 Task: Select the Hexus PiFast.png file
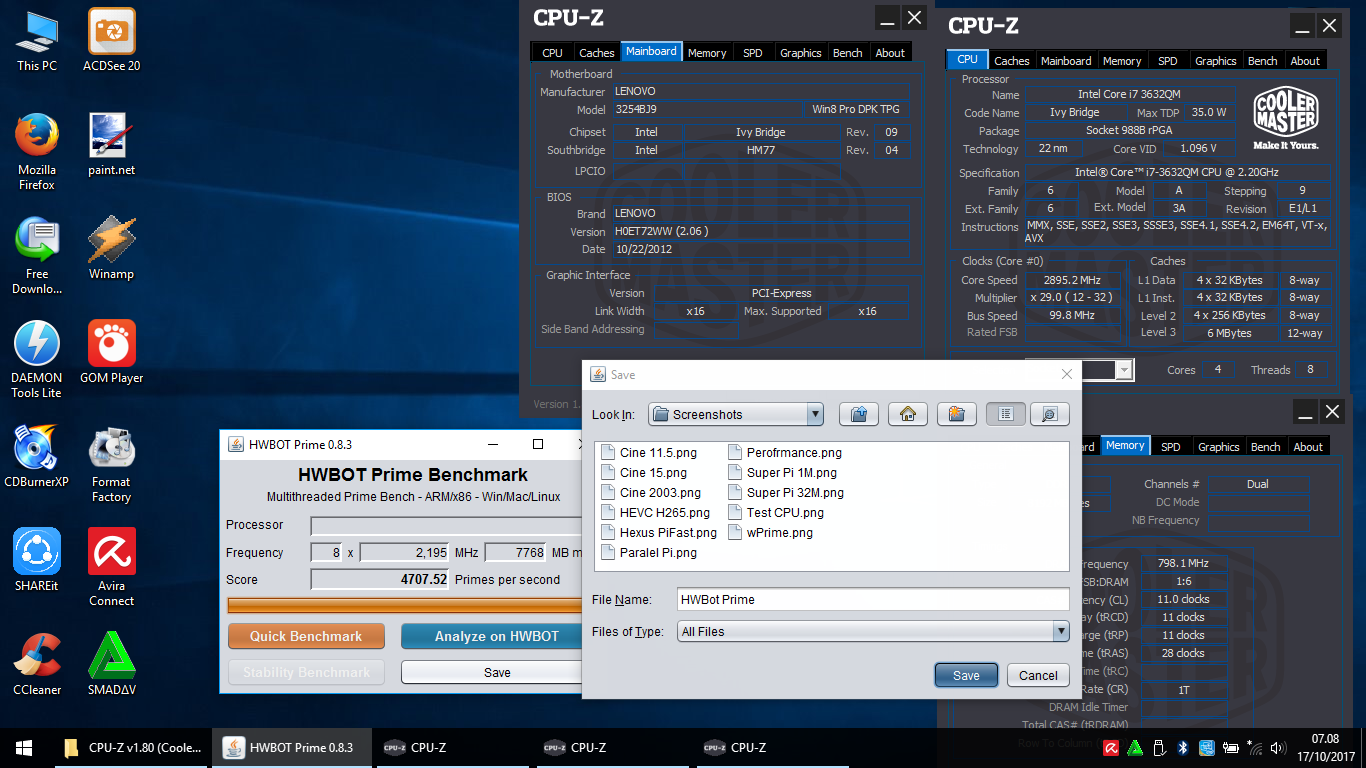click(660, 533)
